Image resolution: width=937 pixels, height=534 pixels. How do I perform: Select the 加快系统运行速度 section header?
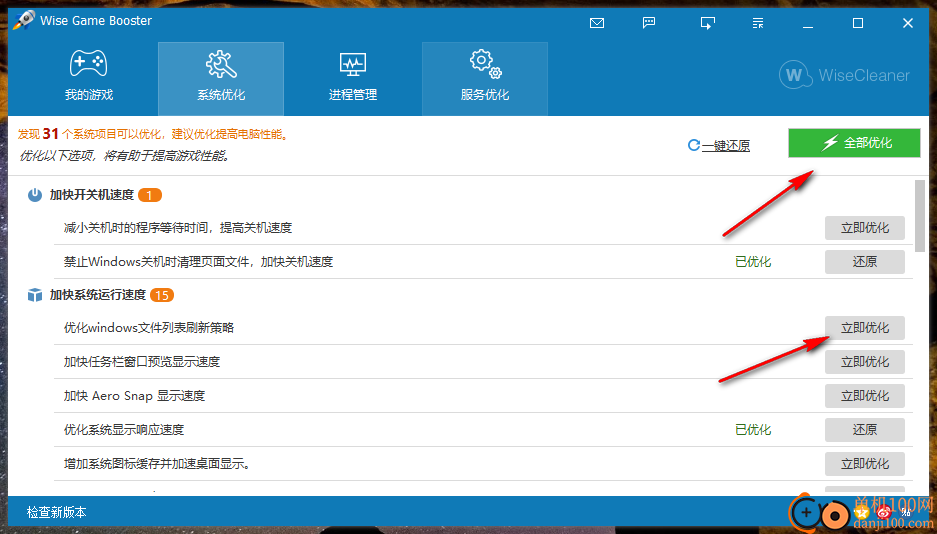point(97,295)
